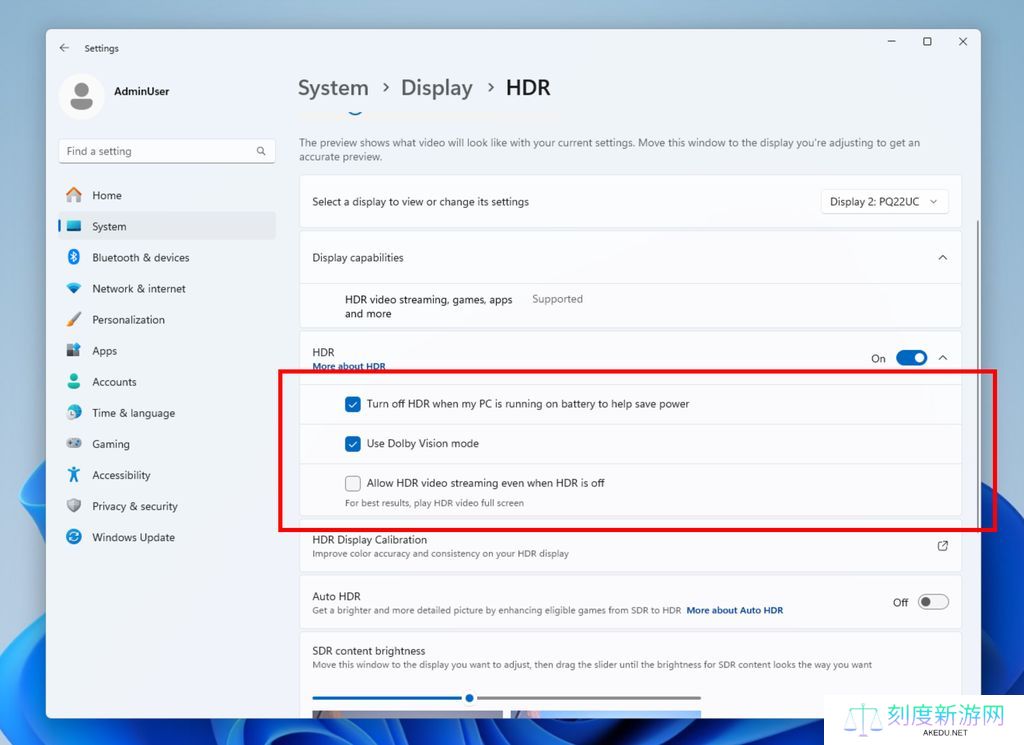The height and width of the screenshot is (745, 1024).
Task: Turn off the HDR toggle switch
Action: pyautogui.click(x=911, y=358)
